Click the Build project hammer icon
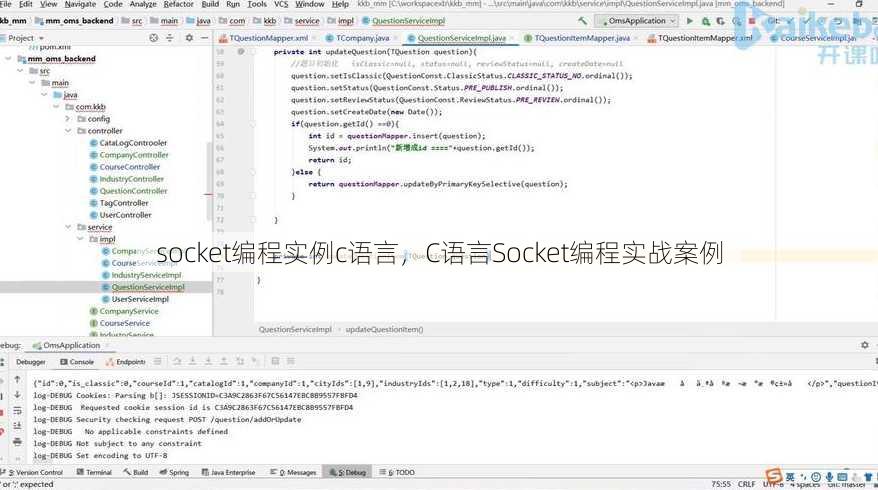The height and width of the screenshot is (490, 878). click(583, 21)
